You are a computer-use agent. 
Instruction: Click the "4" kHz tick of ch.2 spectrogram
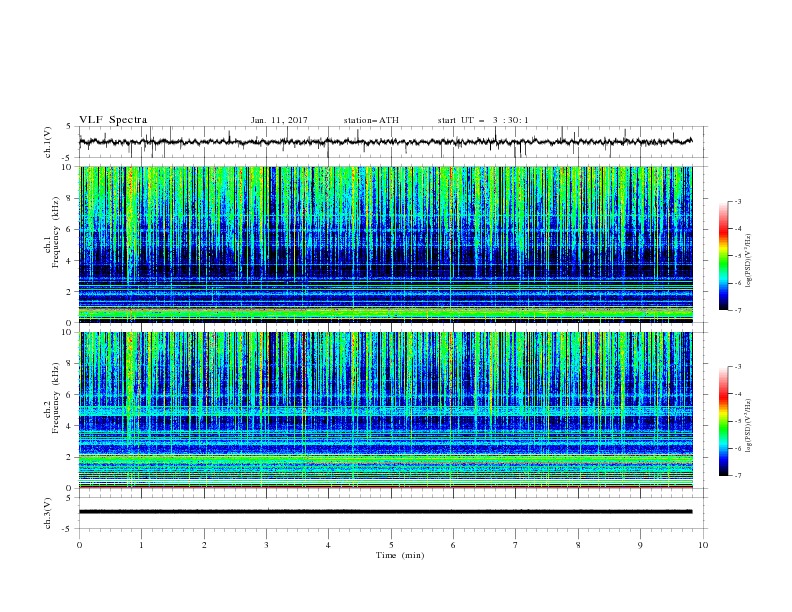(70, 426)
